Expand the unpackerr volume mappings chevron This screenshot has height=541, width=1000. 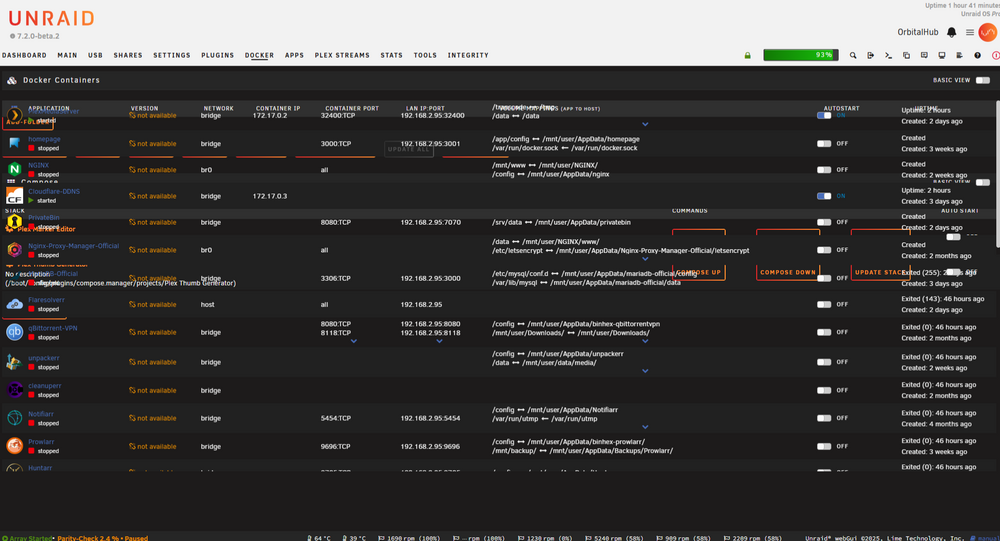coord(645,371)
